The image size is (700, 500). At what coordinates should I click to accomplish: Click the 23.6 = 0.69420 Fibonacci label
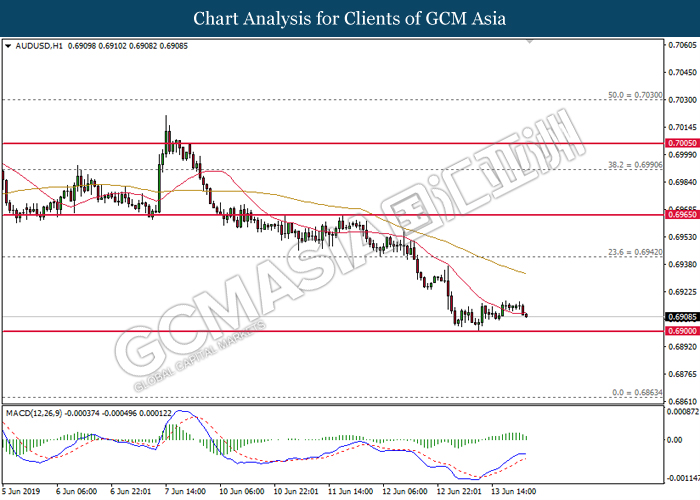point(635,252)
